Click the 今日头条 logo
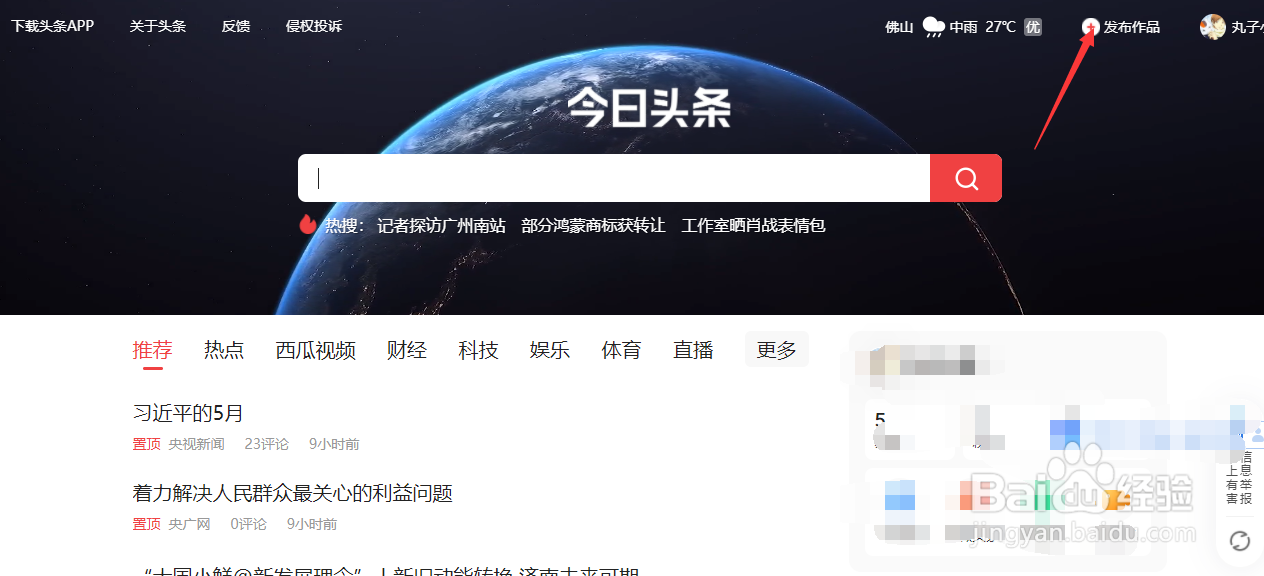The width and height of the screenshot is (1264, 576). click(x=649, y=107)
